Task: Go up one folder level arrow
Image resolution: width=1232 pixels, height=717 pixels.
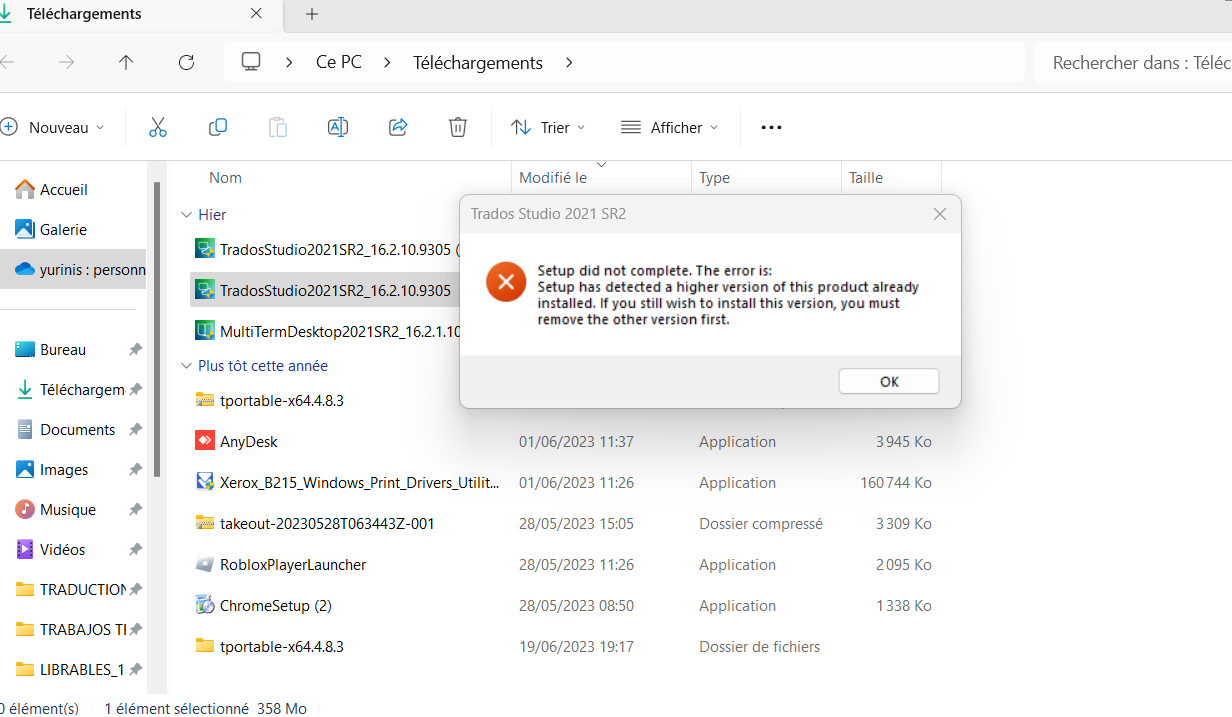Action: 126,62
